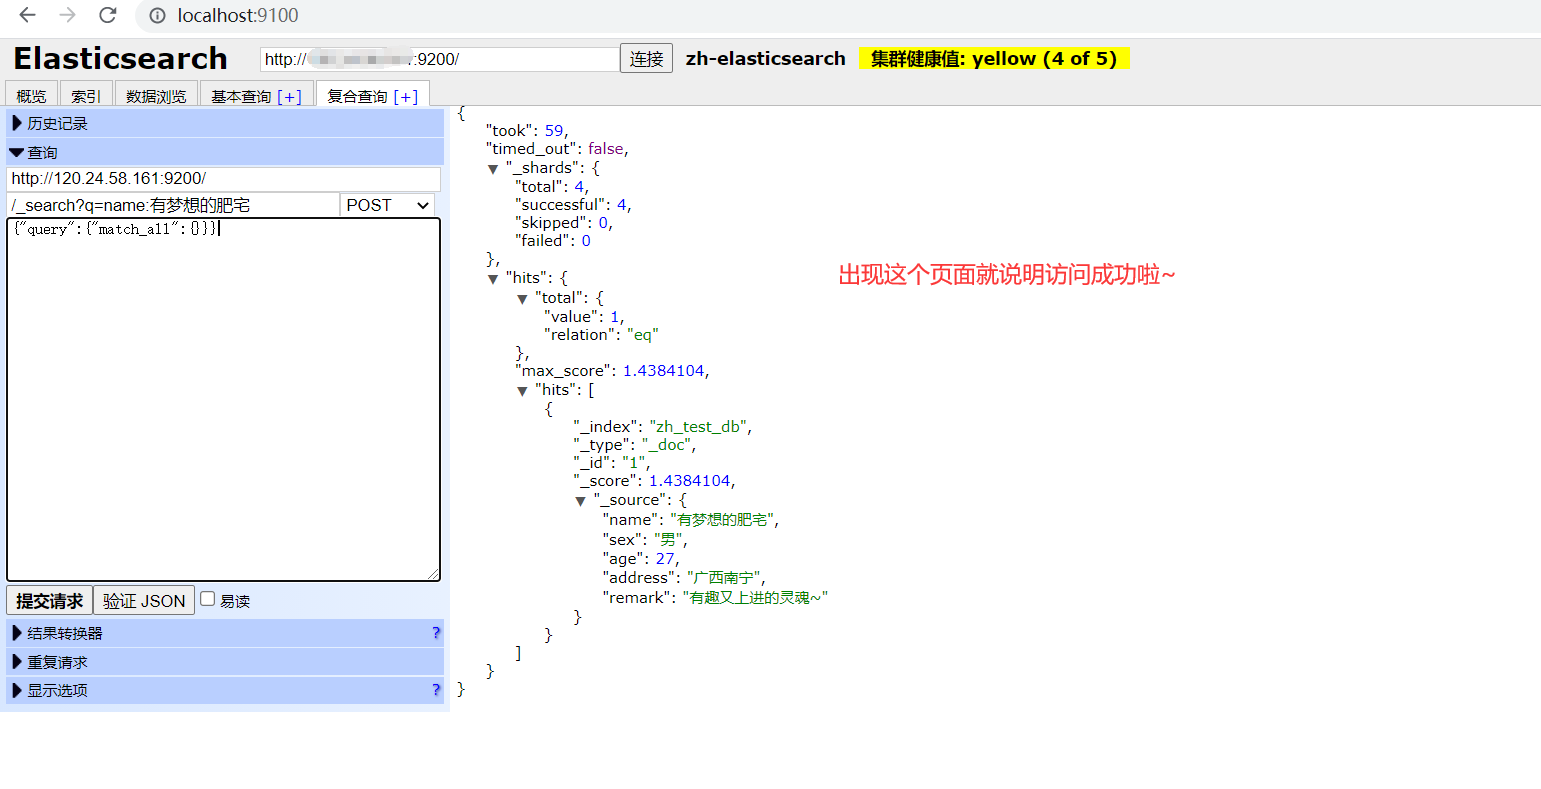Click the "_score" value 1.4384104
The height and width of the screenshot is (789, 1541).
(x=690, y=481)
